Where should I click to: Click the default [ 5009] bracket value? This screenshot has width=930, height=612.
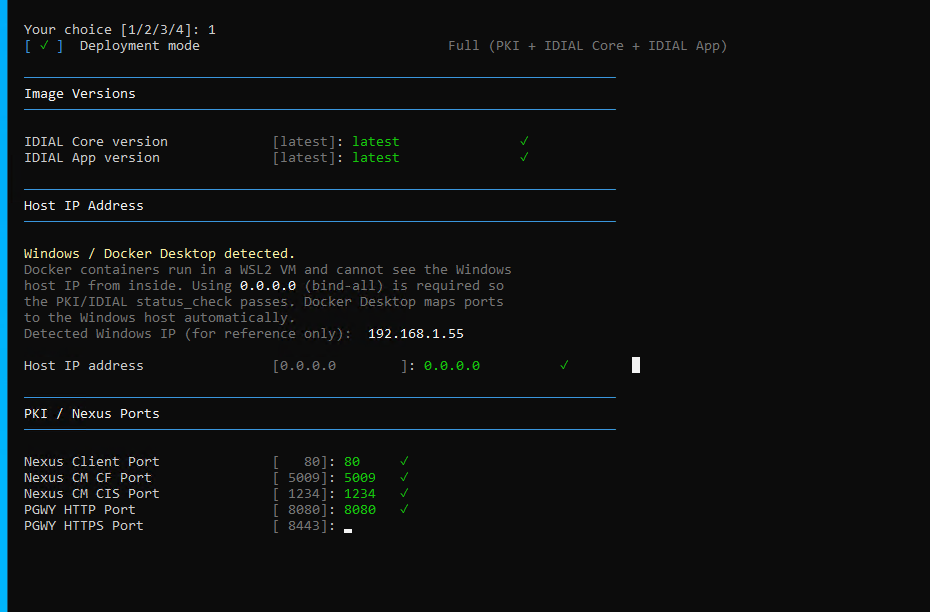pyautogui.click(x=300, y=478)
